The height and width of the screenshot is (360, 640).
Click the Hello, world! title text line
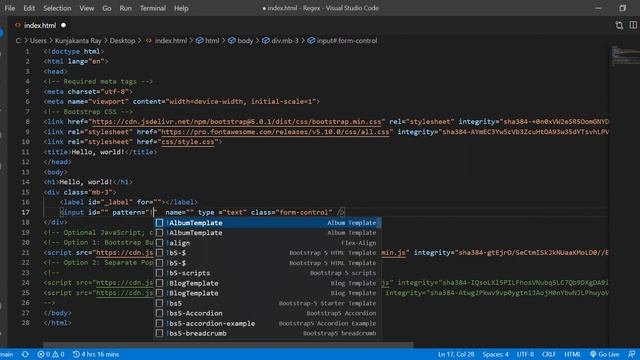(x=100, y=152)
